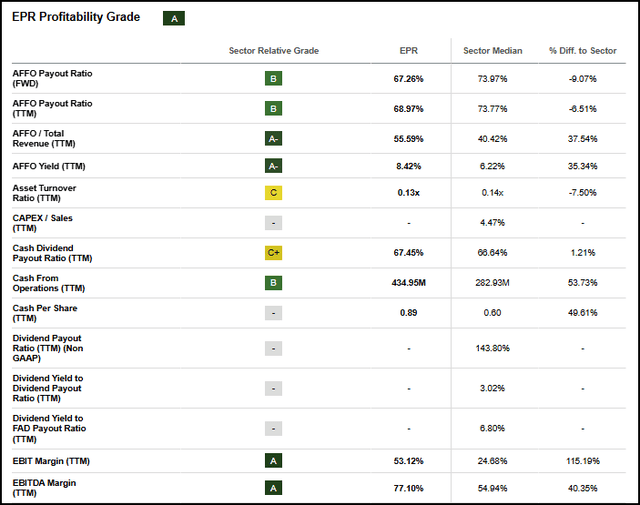Click the B badge for Cash From Operations
Image resolution: width=640 pixels, height=505 pixels.
[x=273, y=283]
